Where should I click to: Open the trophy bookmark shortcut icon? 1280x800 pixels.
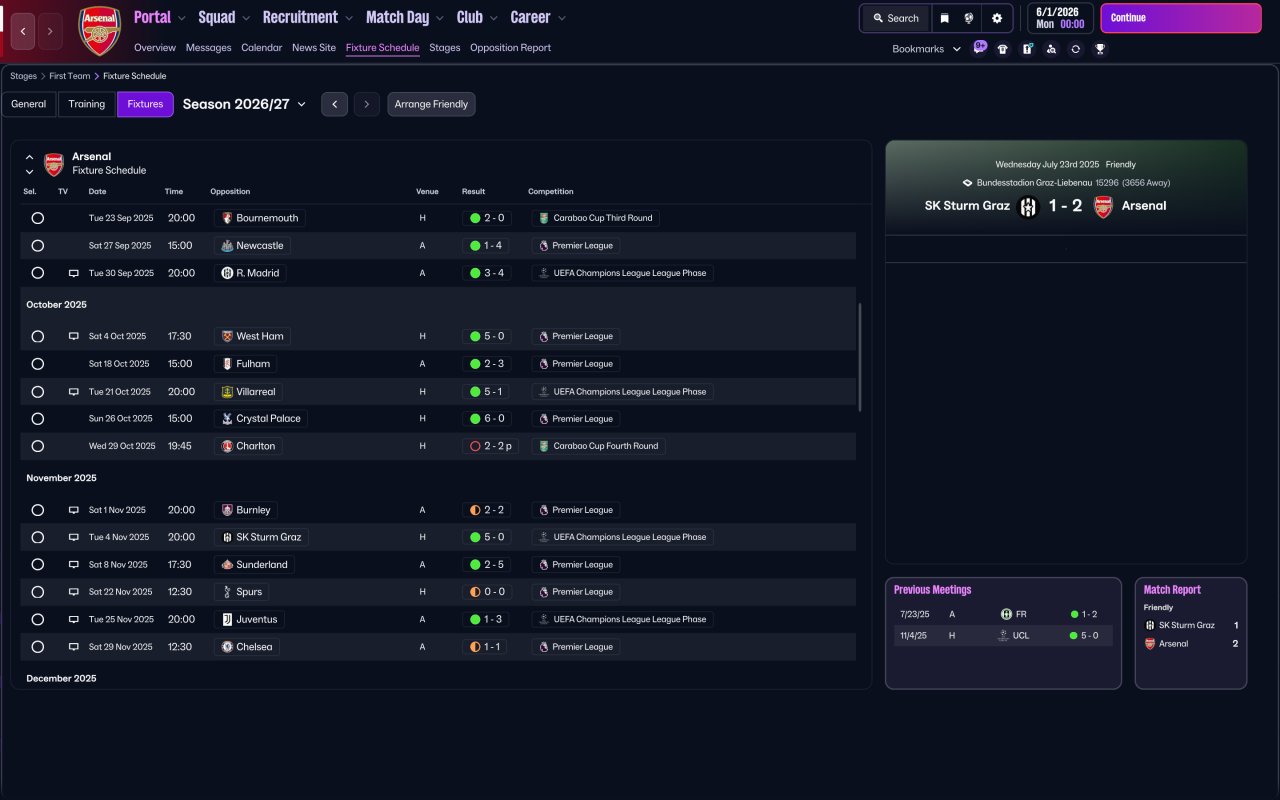(x=1100, y=49)
